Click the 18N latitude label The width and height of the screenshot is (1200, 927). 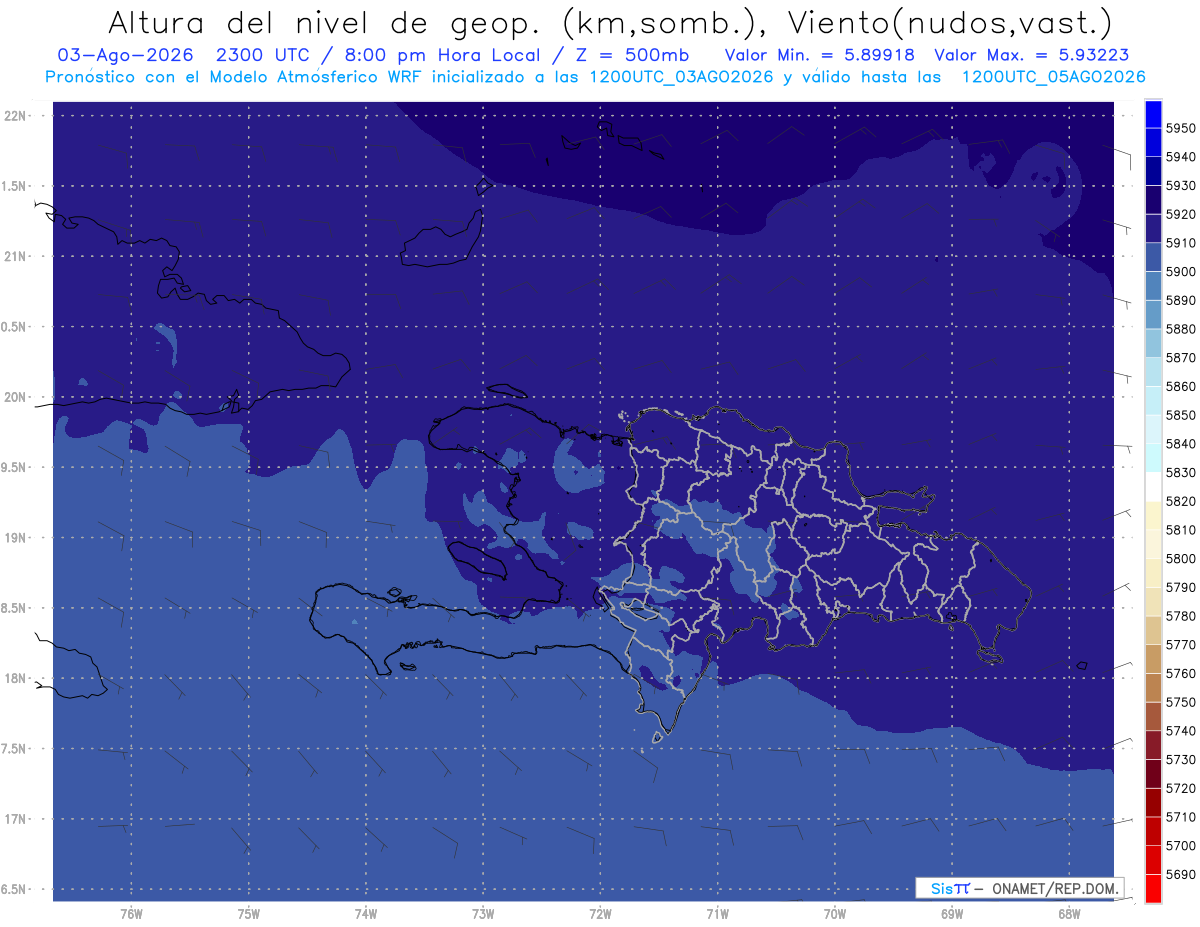pyautogui.click(x=16, y=678)
